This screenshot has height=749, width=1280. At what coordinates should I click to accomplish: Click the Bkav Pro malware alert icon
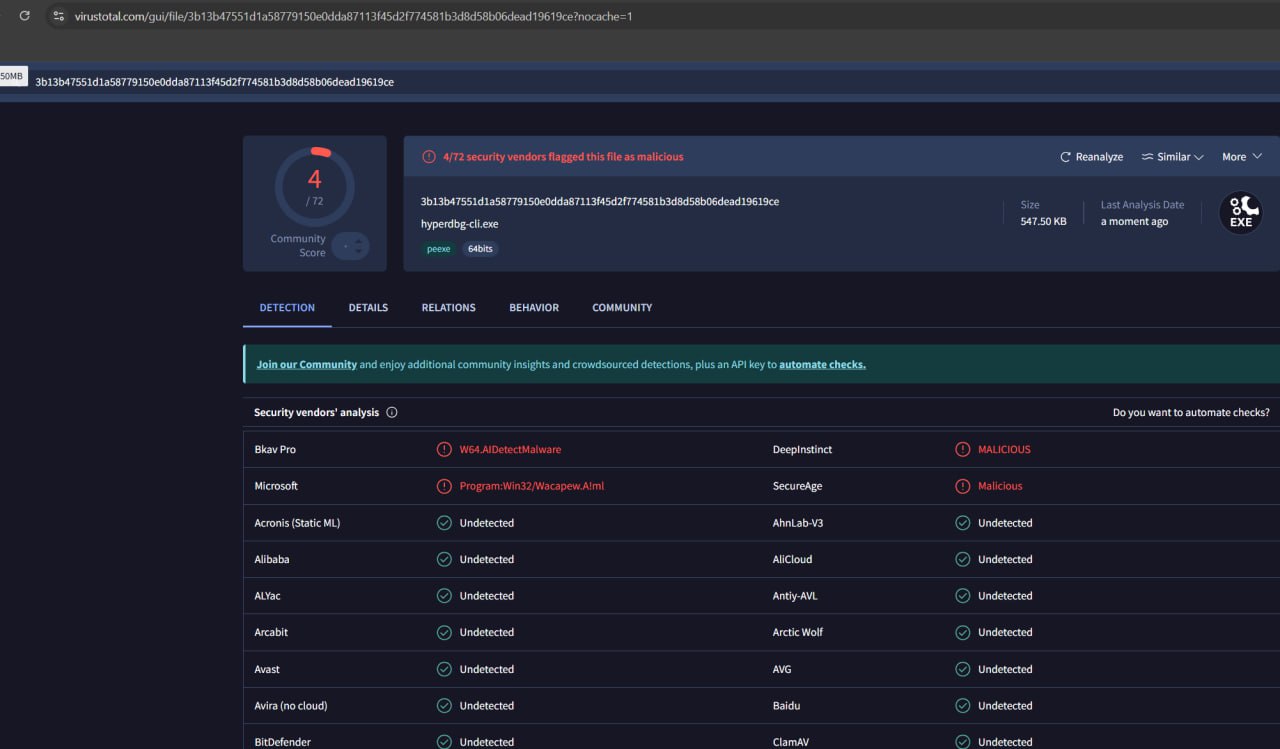[444, 450]
